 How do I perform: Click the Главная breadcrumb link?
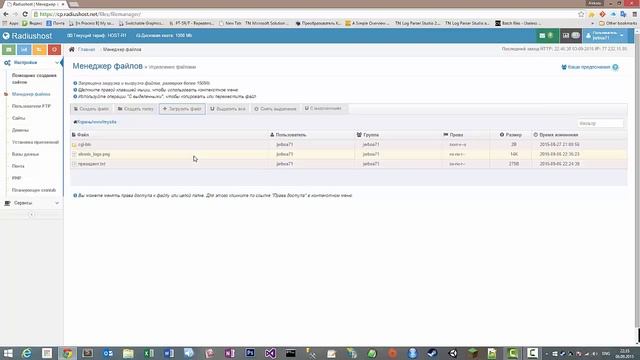[x=87, y=49]
